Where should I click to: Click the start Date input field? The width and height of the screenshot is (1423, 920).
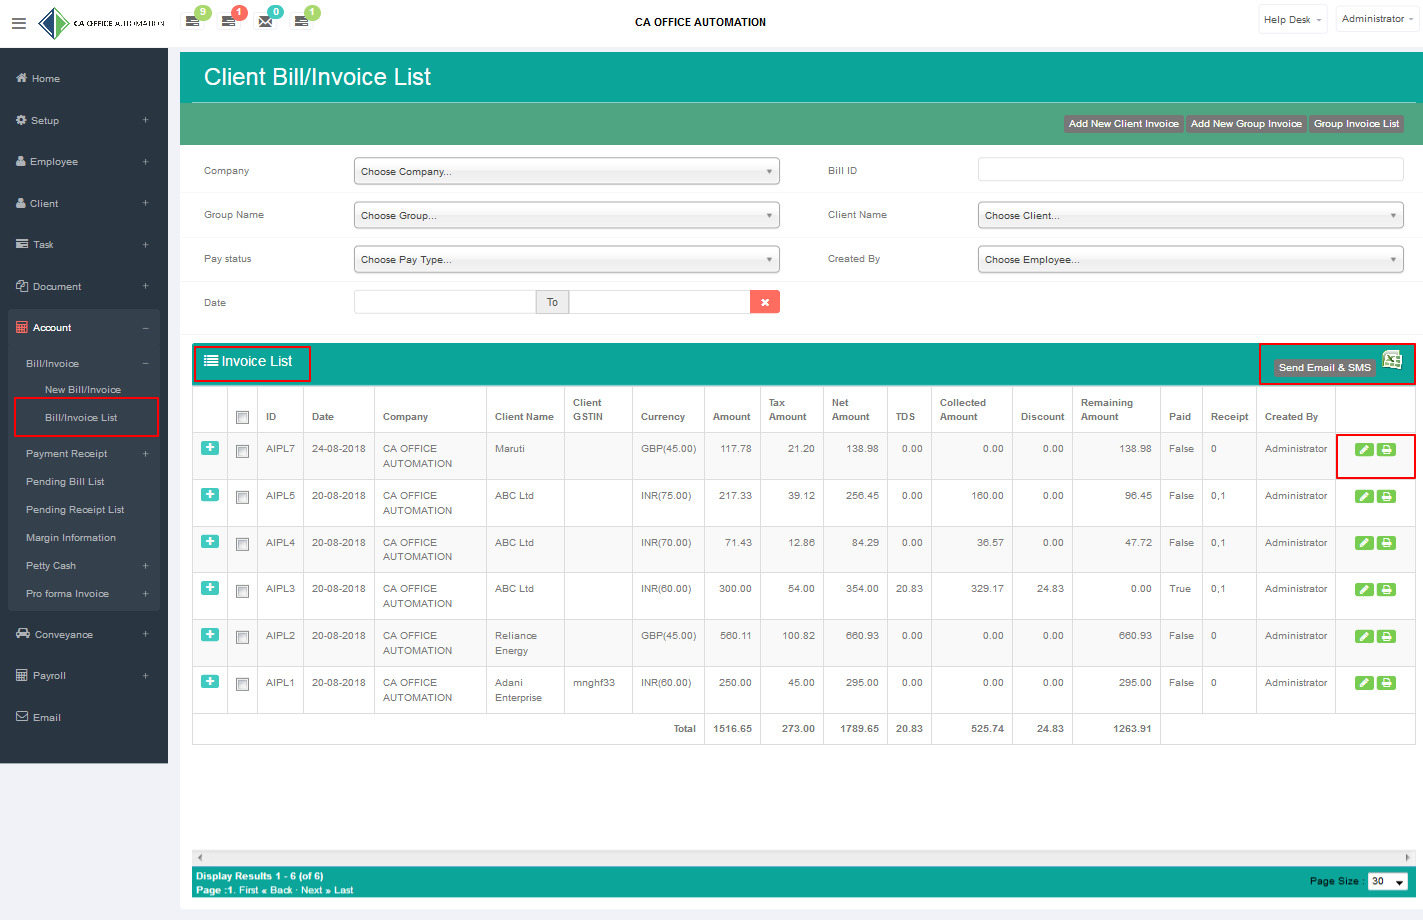[x=445, y=302]
